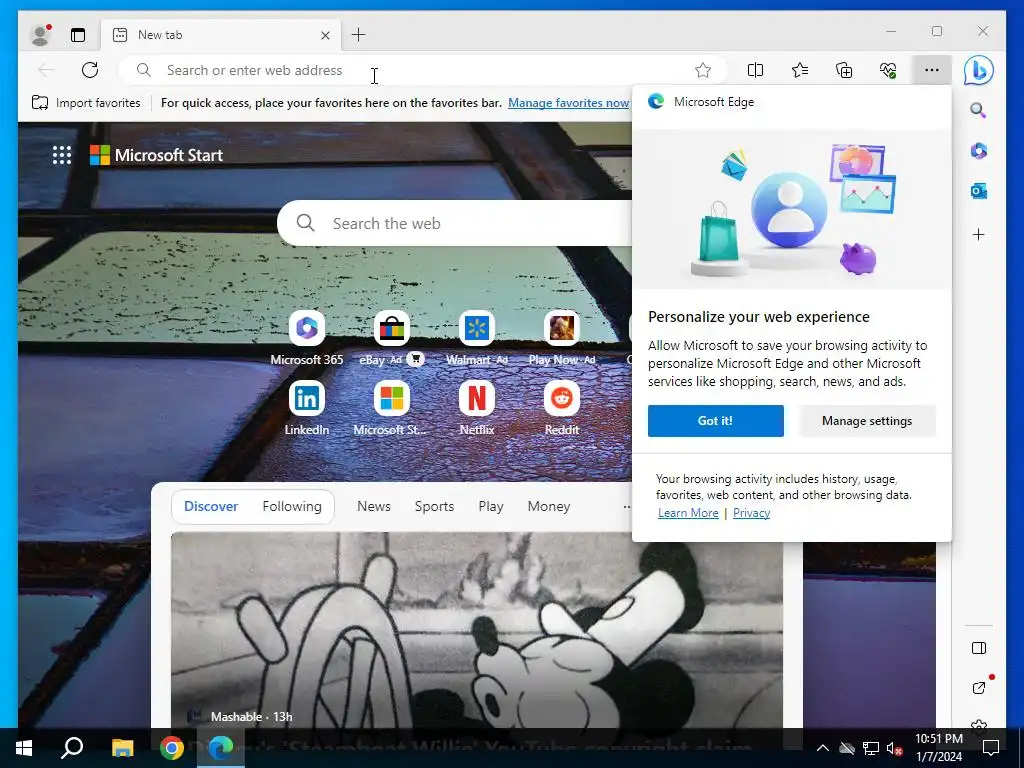Open the Mickey Mouse news story image
The image size is (1024, 768).
[477, 630]
